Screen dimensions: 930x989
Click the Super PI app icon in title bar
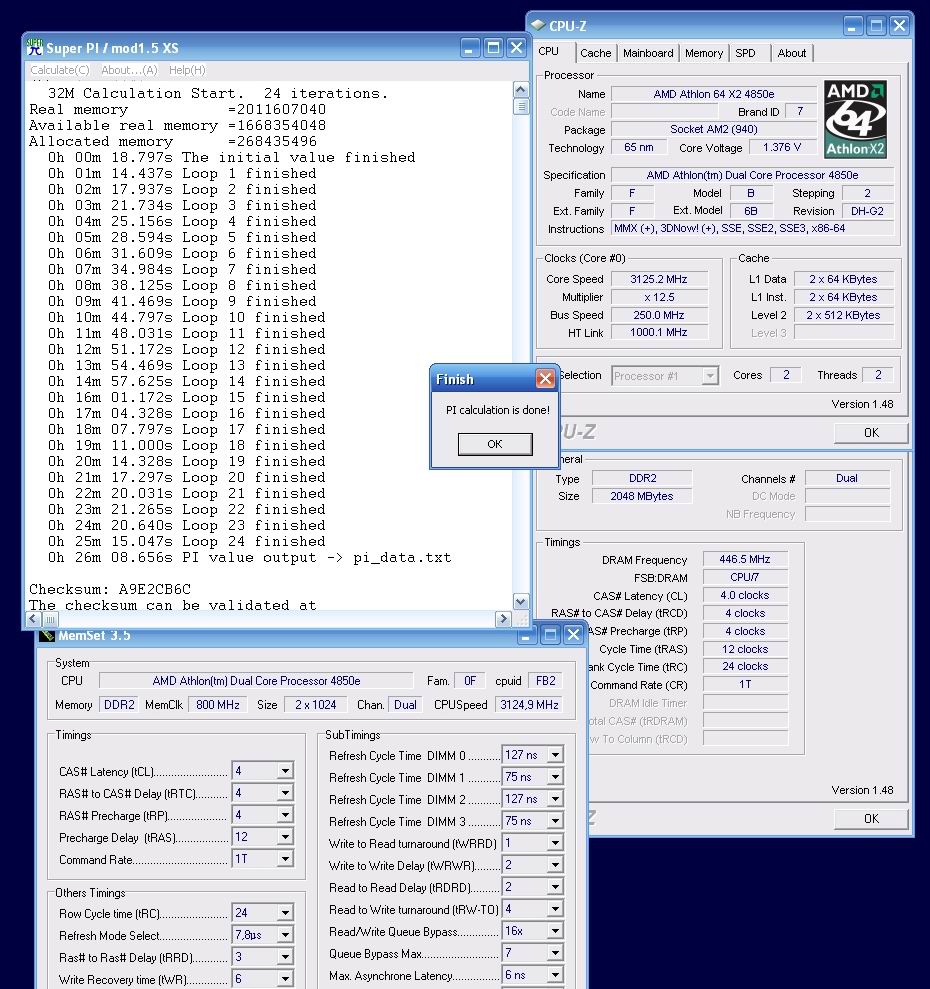[x=35, y=47]
